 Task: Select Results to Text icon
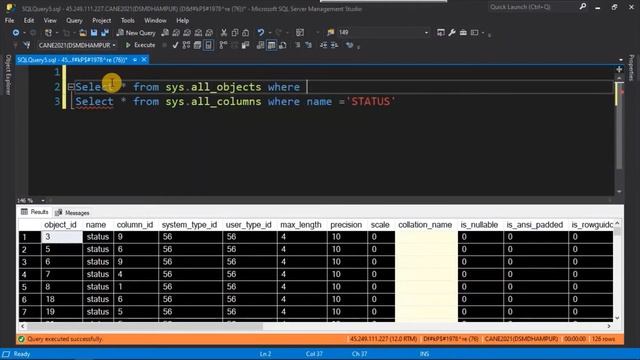[x=260, y=45]
